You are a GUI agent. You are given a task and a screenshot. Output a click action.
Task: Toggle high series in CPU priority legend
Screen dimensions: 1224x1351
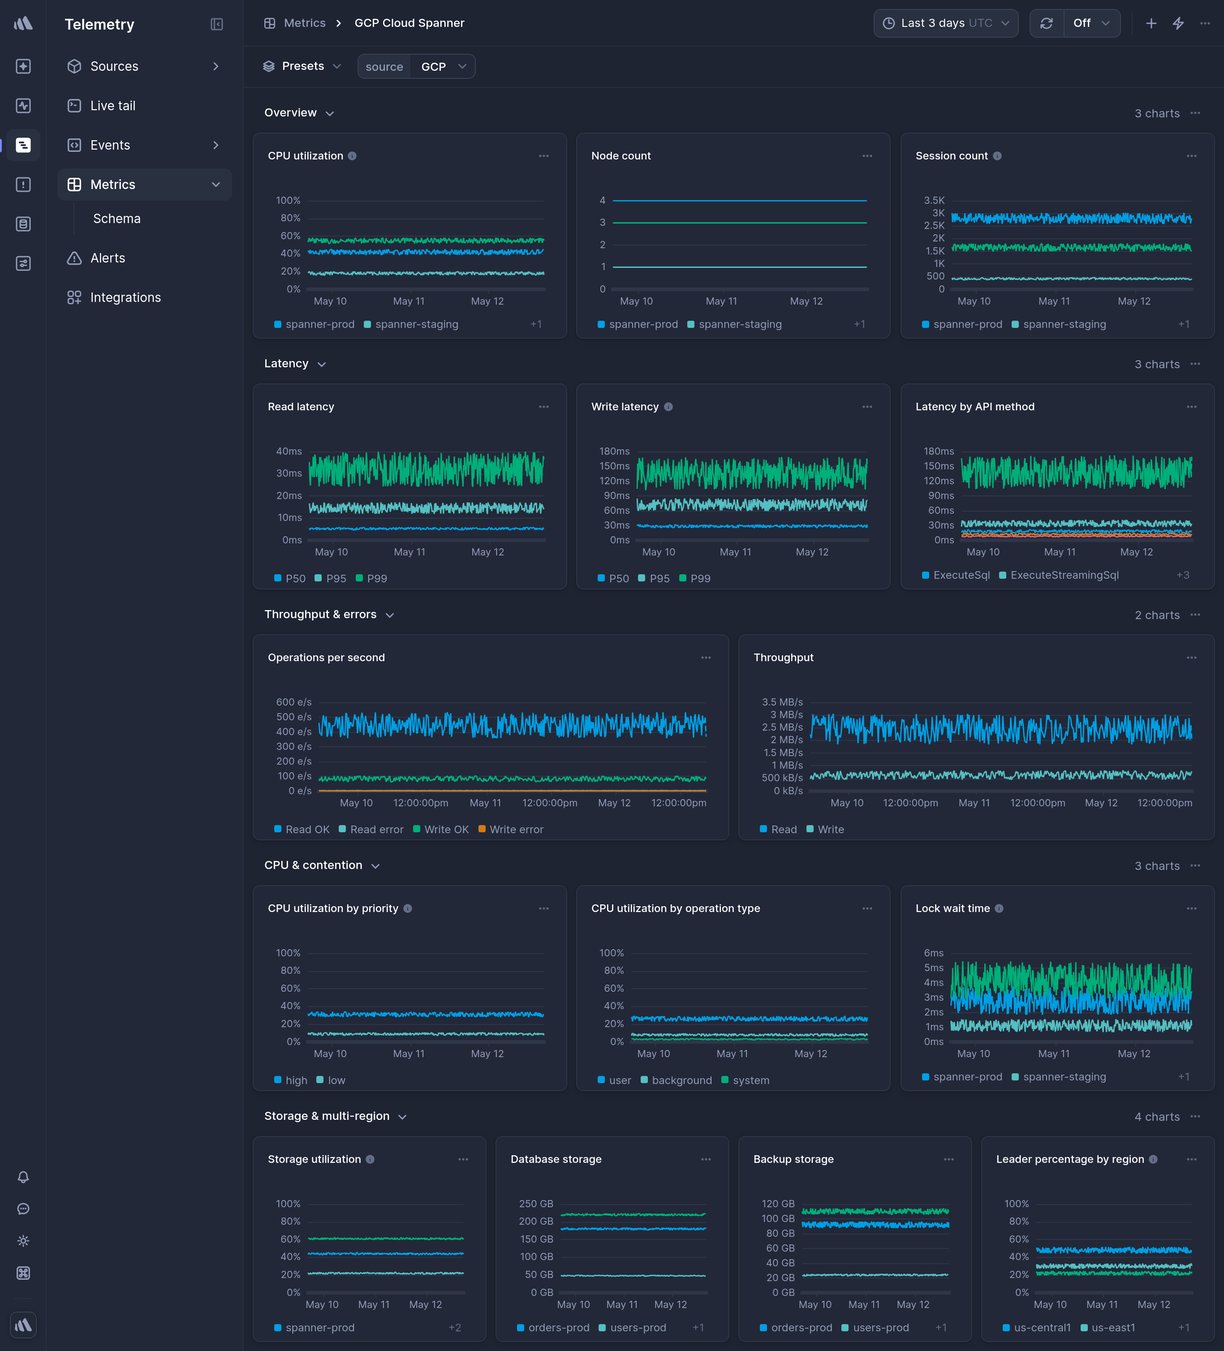(291, 1080)
